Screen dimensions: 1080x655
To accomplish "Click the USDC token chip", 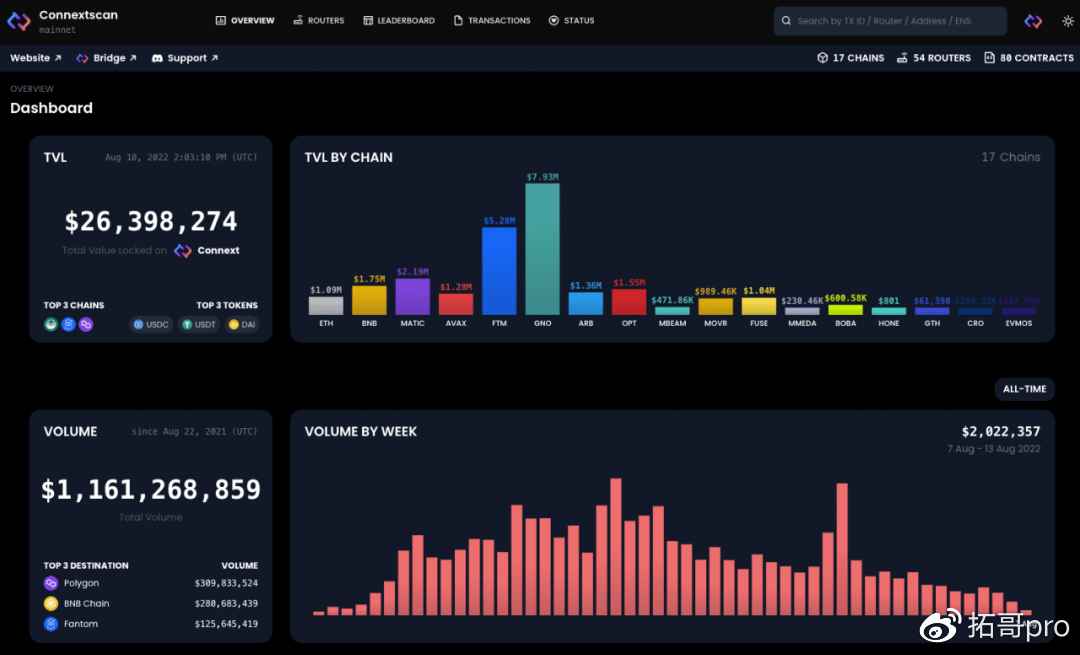I will point(151,324).
